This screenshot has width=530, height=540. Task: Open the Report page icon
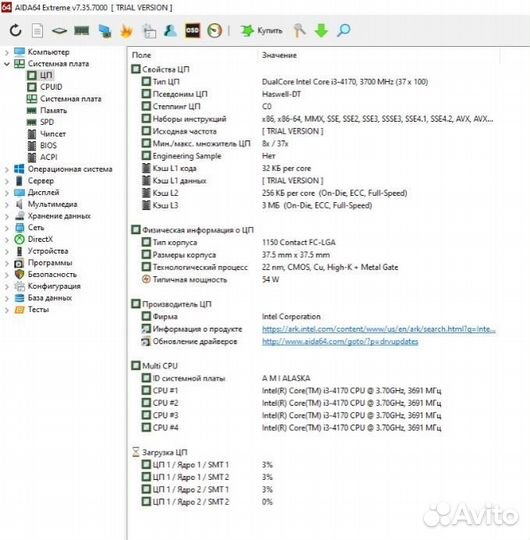pos(37,31)
